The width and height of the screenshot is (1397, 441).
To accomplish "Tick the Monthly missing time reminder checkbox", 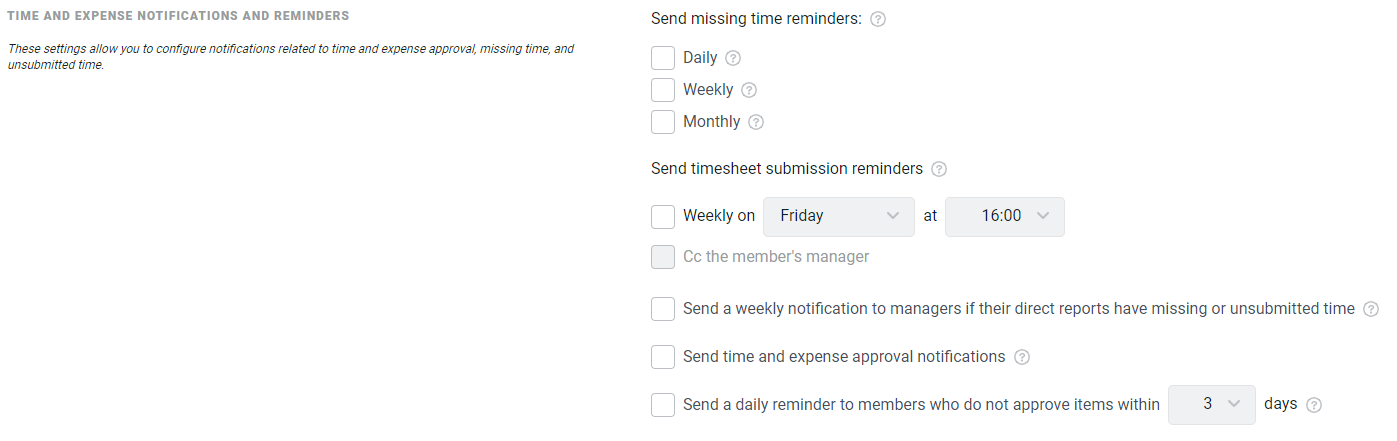I will tap(663, 122).
